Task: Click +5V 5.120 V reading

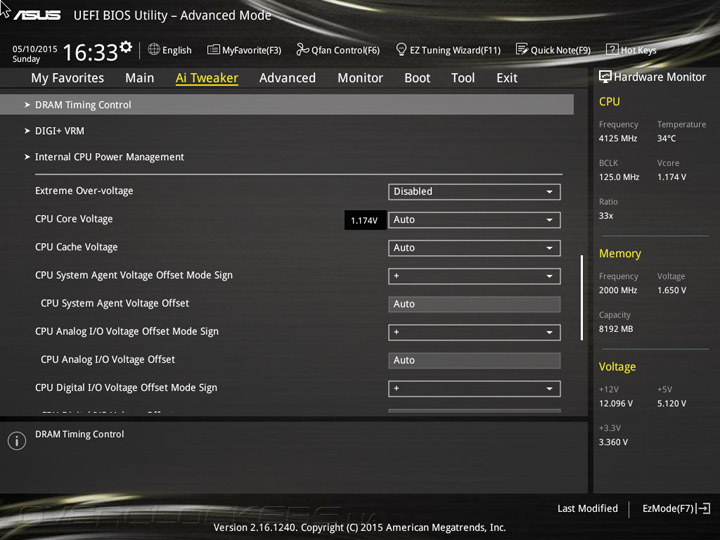Action: click(672, 404)
